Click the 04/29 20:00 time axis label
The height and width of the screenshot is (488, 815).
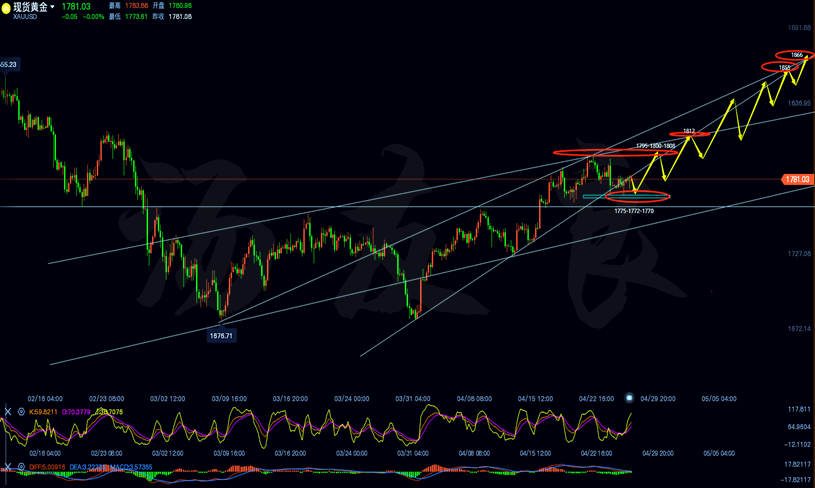(x=659, y=398)
